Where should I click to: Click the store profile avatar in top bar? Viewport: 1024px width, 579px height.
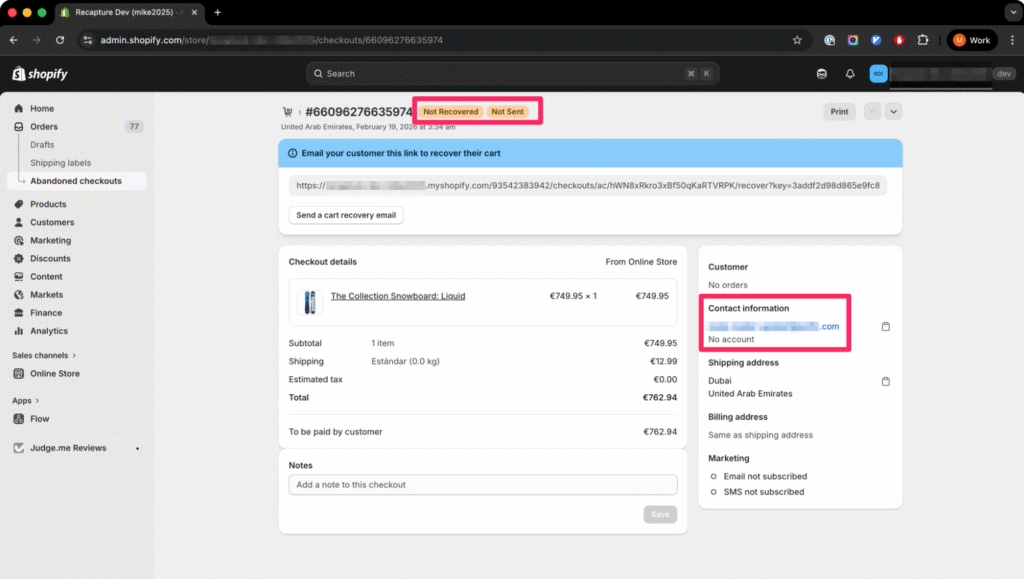coord(878,73)
